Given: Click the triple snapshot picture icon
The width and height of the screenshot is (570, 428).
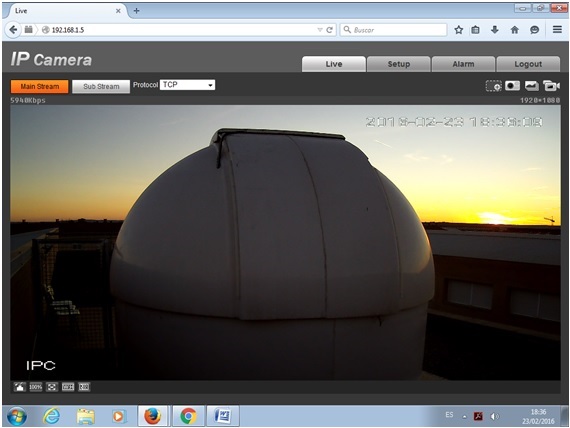Looking at the screenshot, I should [x=532, y=86].
